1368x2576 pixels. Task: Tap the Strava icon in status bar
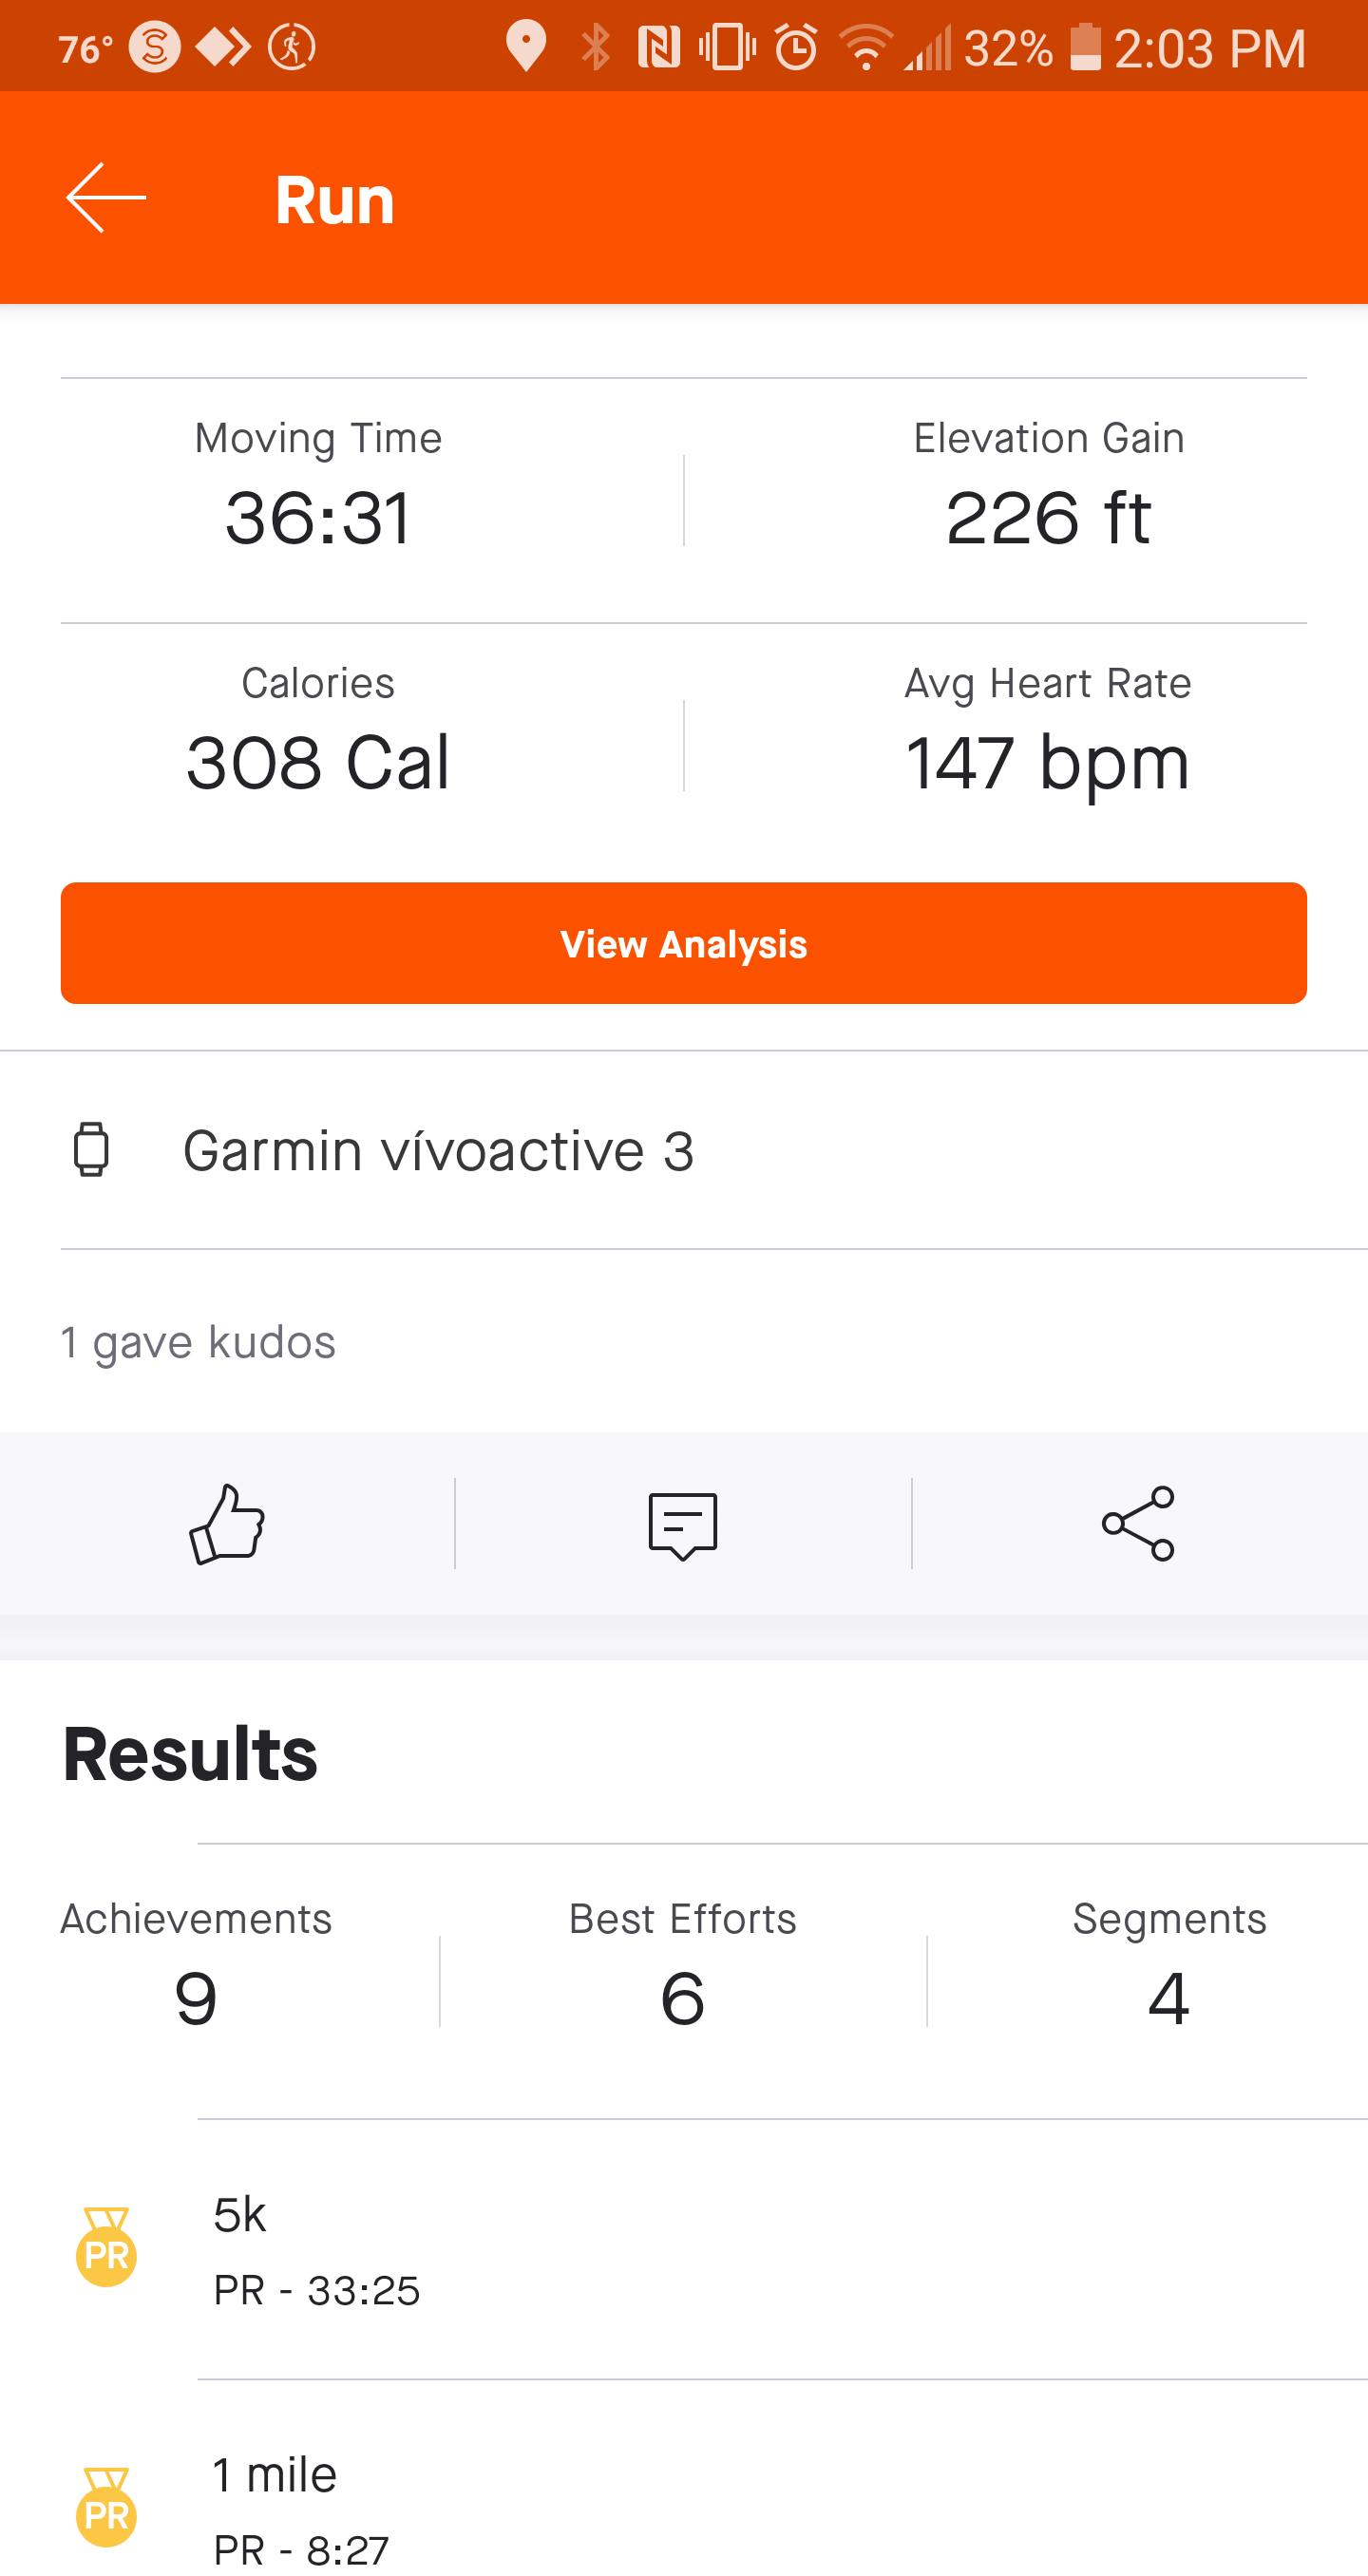[155, 47]
